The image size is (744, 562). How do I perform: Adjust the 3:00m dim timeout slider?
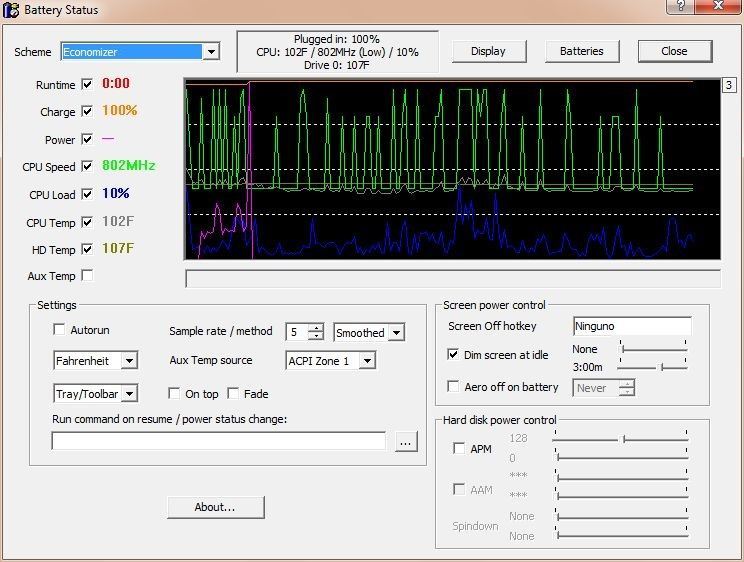(653, 367)
